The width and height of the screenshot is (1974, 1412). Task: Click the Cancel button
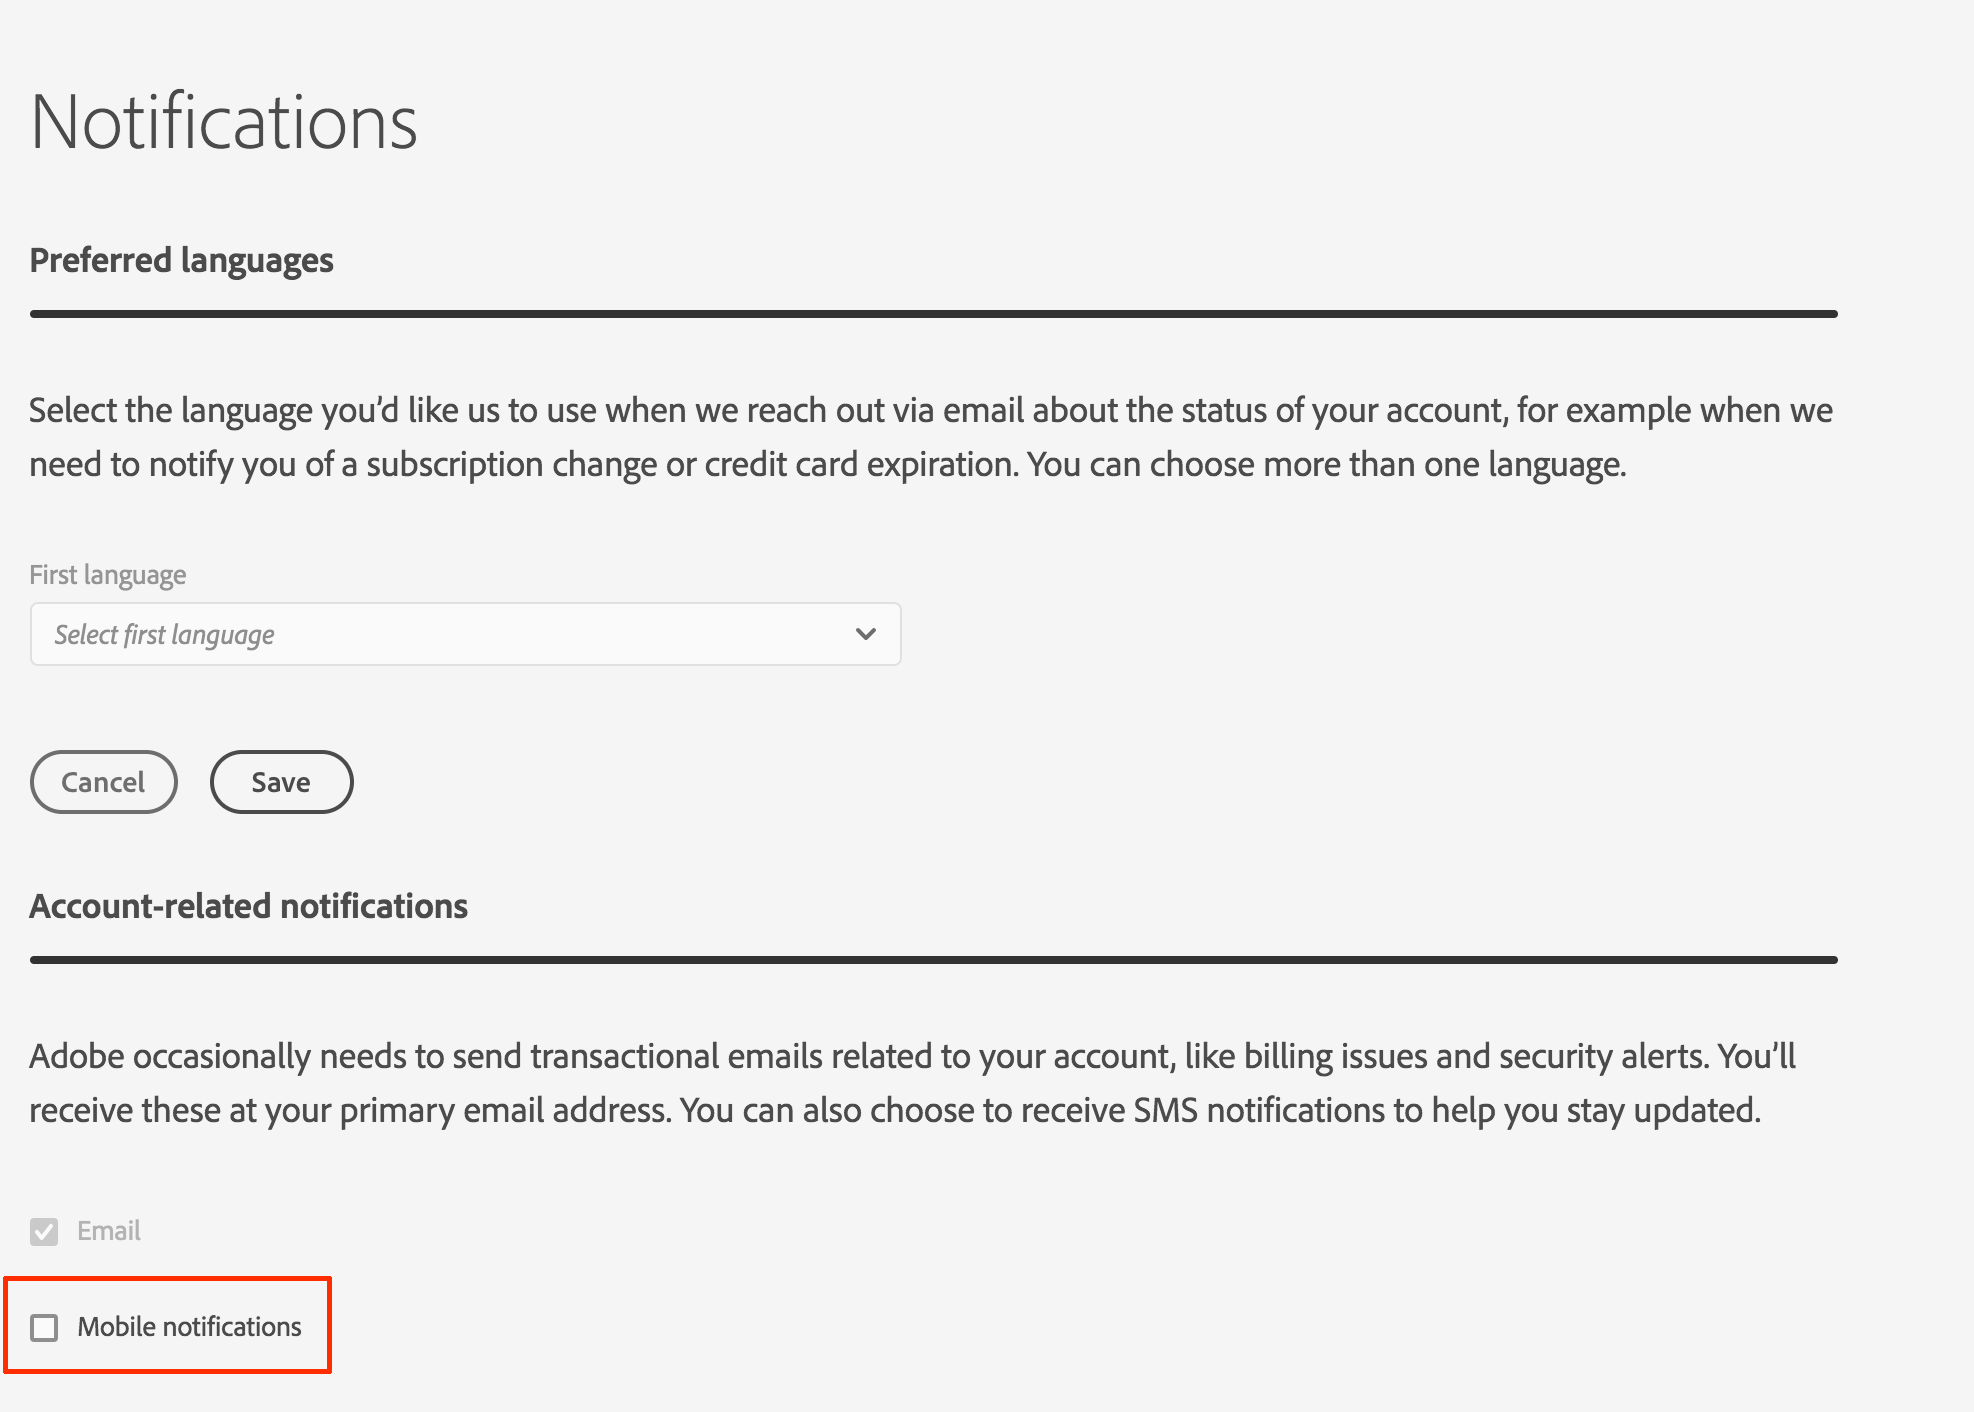click(x=103, y=782)
